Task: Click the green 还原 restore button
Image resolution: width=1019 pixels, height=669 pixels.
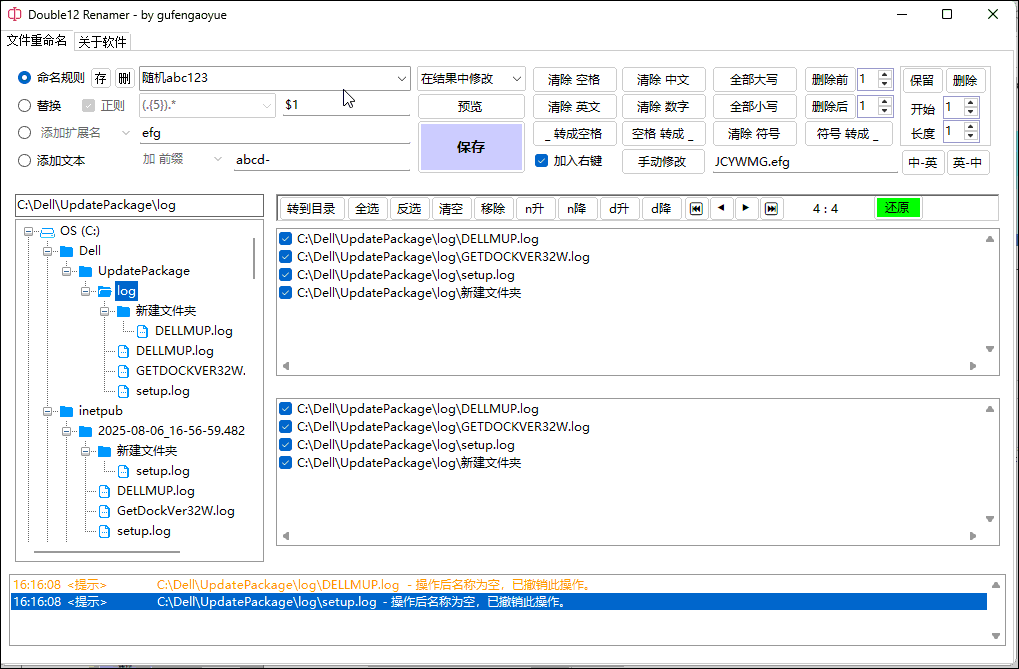Action: [897, 208]
